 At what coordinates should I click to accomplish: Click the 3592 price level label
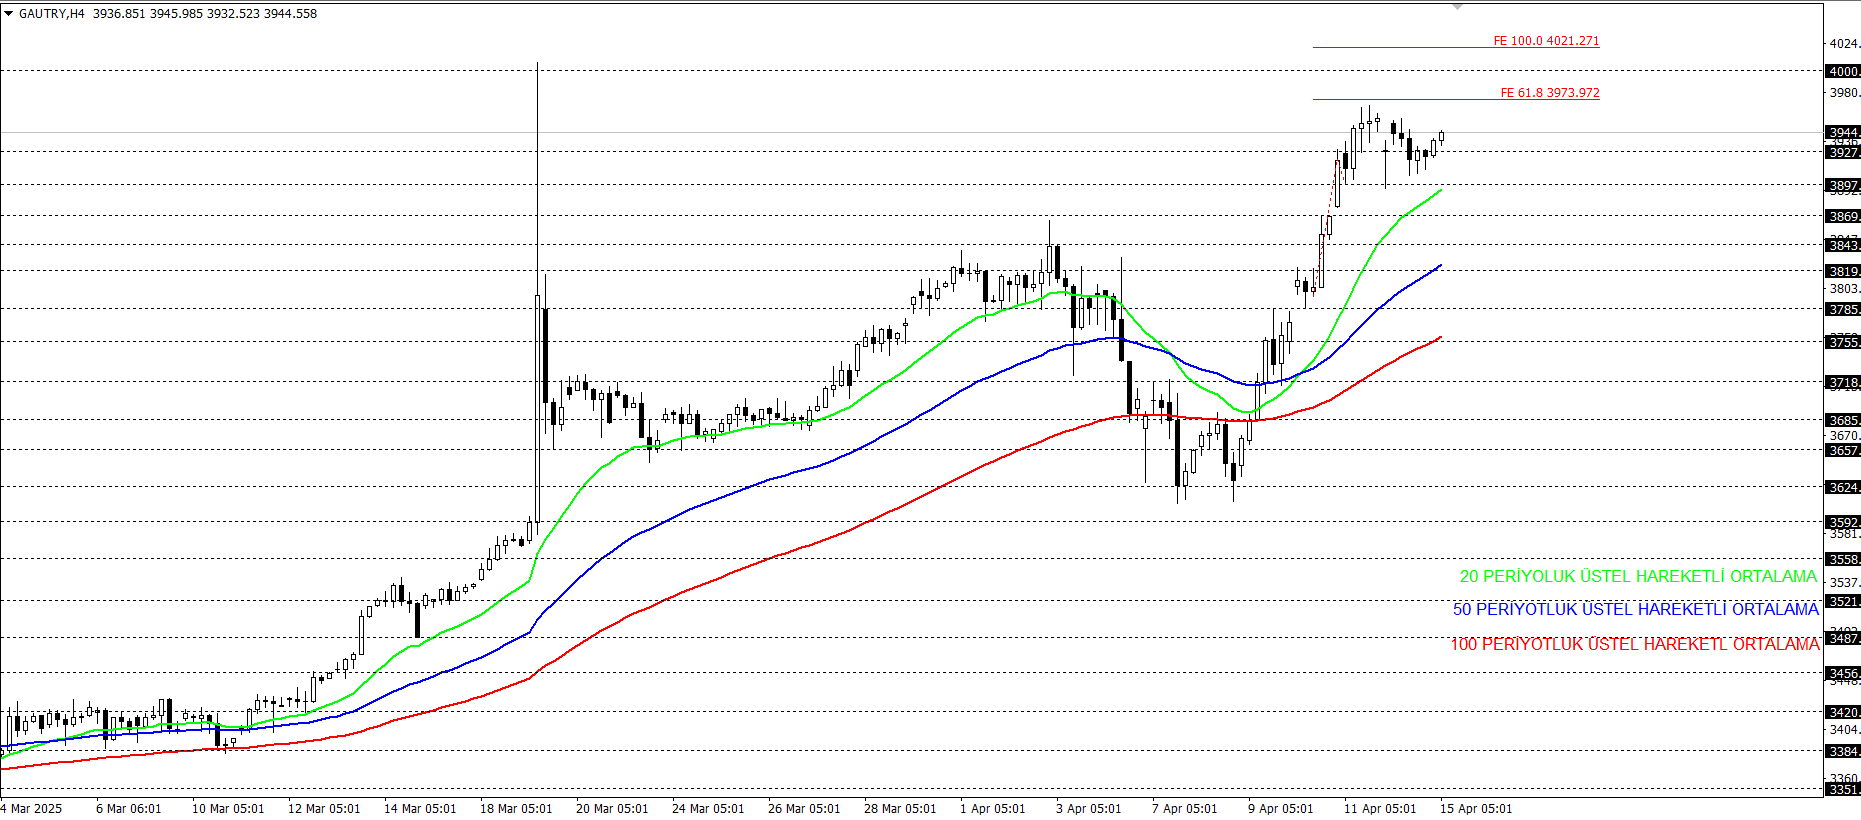pyautogui.click(x=1843, y=522)
